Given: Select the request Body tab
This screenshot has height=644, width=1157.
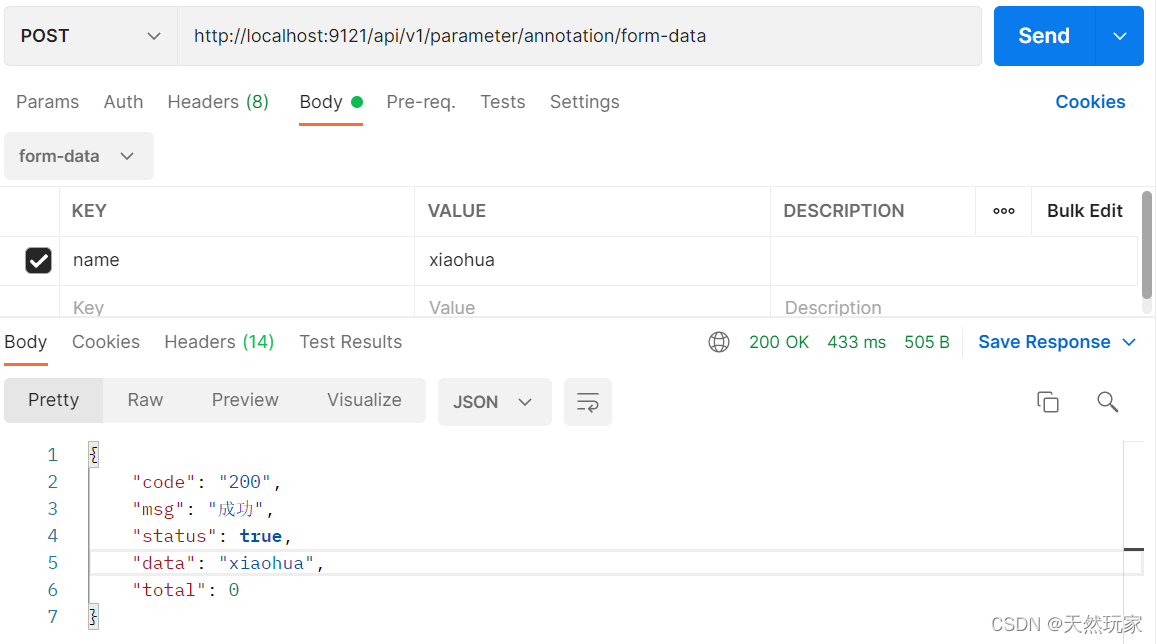Looking at the screenshot, I should click(331, 102).
